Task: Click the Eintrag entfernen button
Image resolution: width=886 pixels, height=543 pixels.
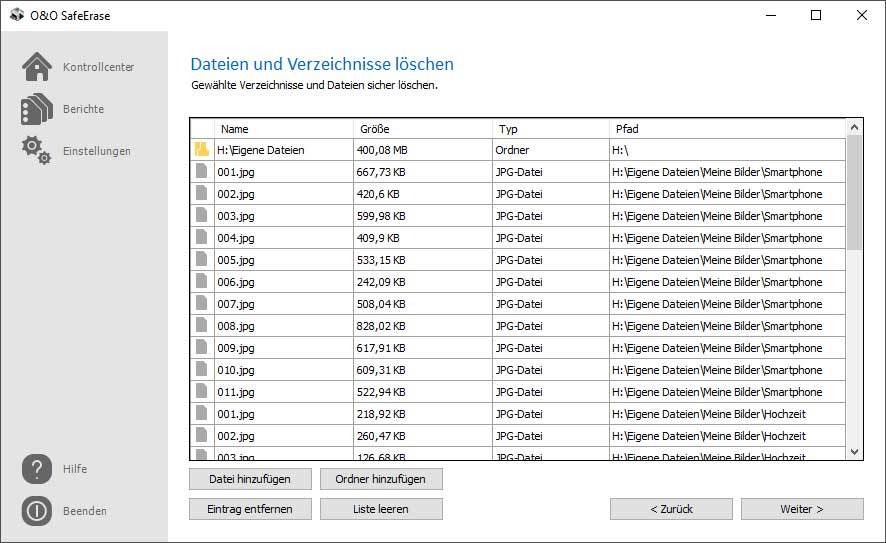Action: tap(250, 509)
